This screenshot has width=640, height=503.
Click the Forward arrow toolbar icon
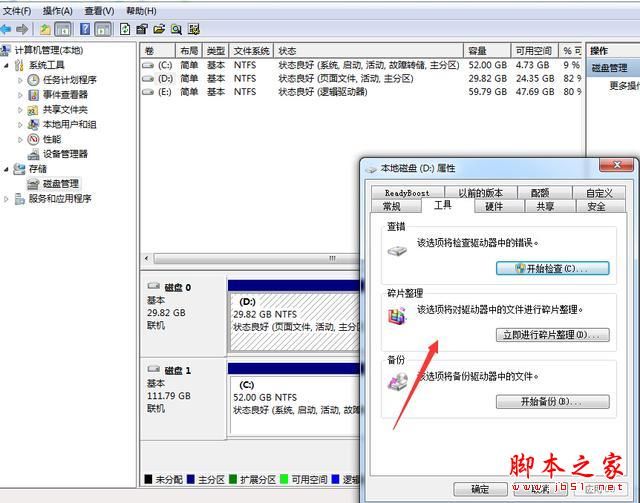click(x=22, y=29)
